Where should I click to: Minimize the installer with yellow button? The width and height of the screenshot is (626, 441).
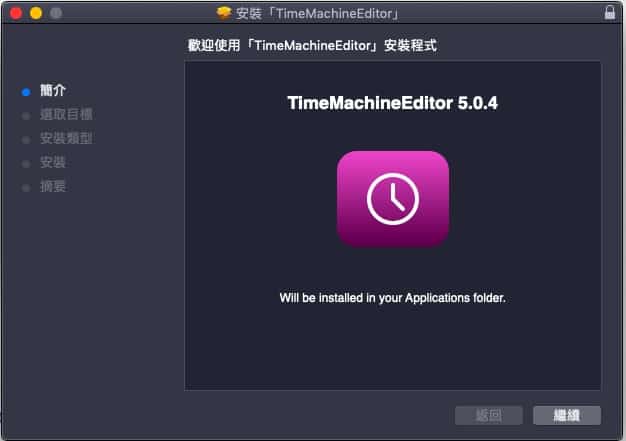point(36,13)
